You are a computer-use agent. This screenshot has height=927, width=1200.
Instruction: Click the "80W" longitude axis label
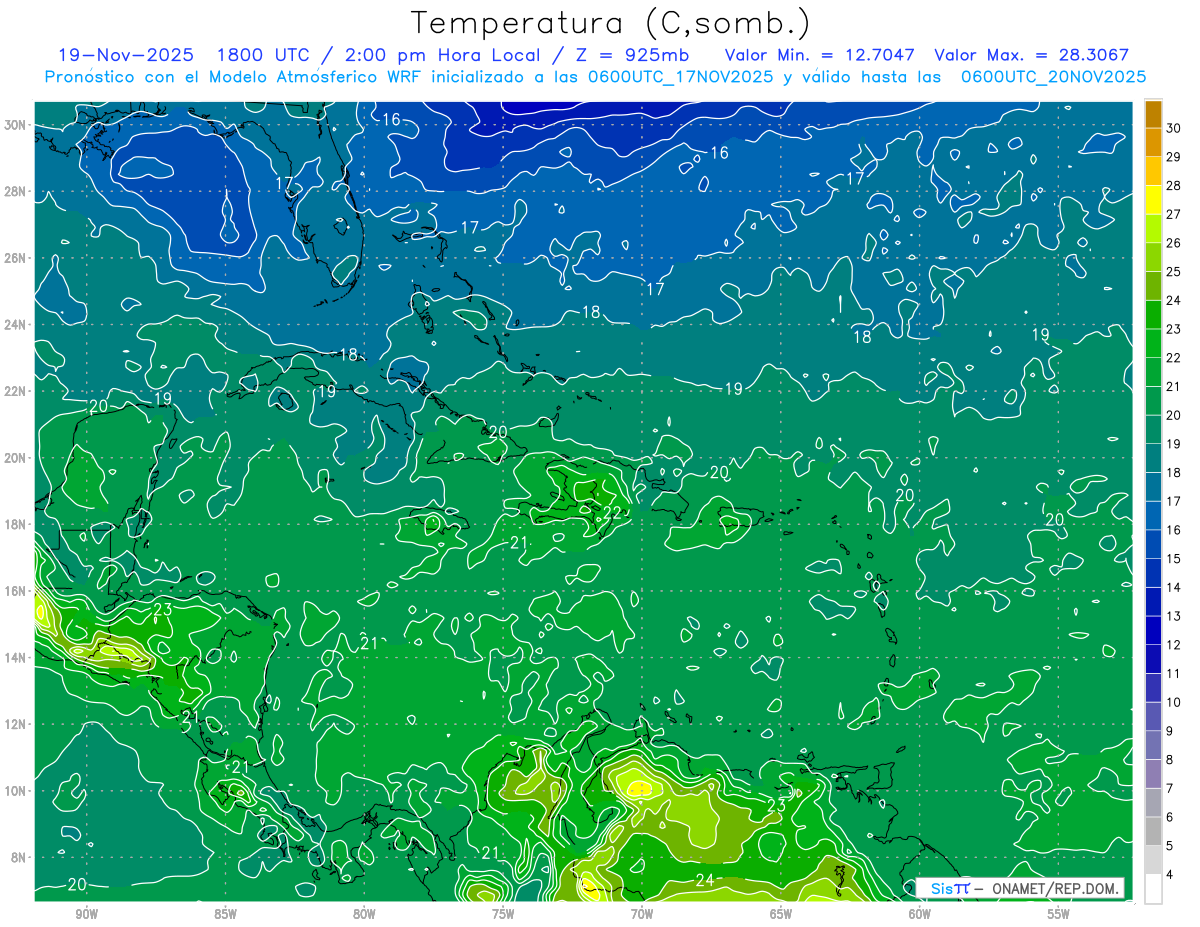pos(364,914)
